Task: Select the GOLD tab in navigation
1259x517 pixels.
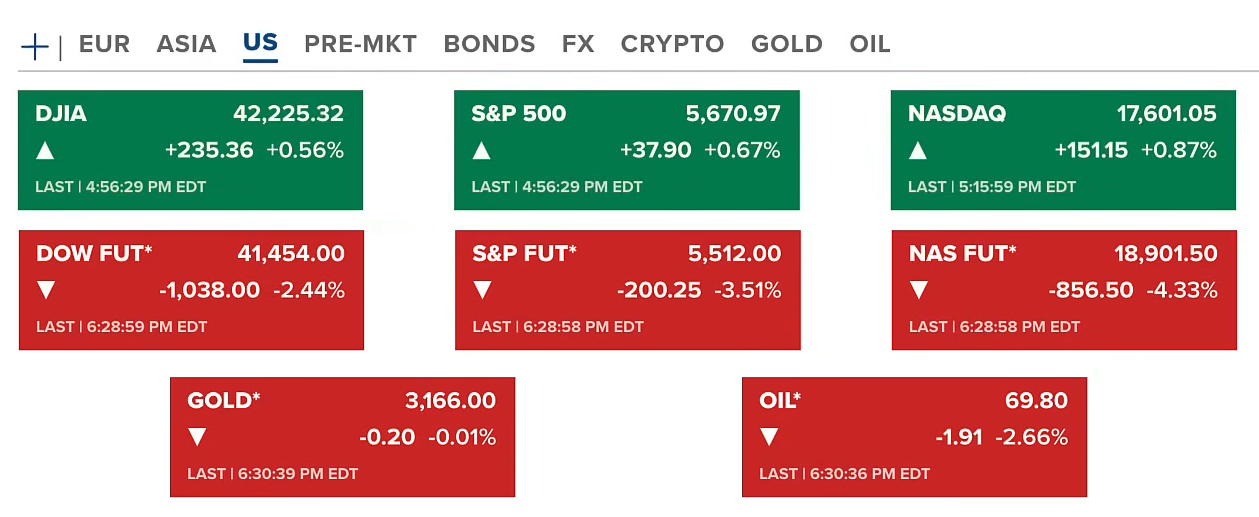Action: [786, 45]
